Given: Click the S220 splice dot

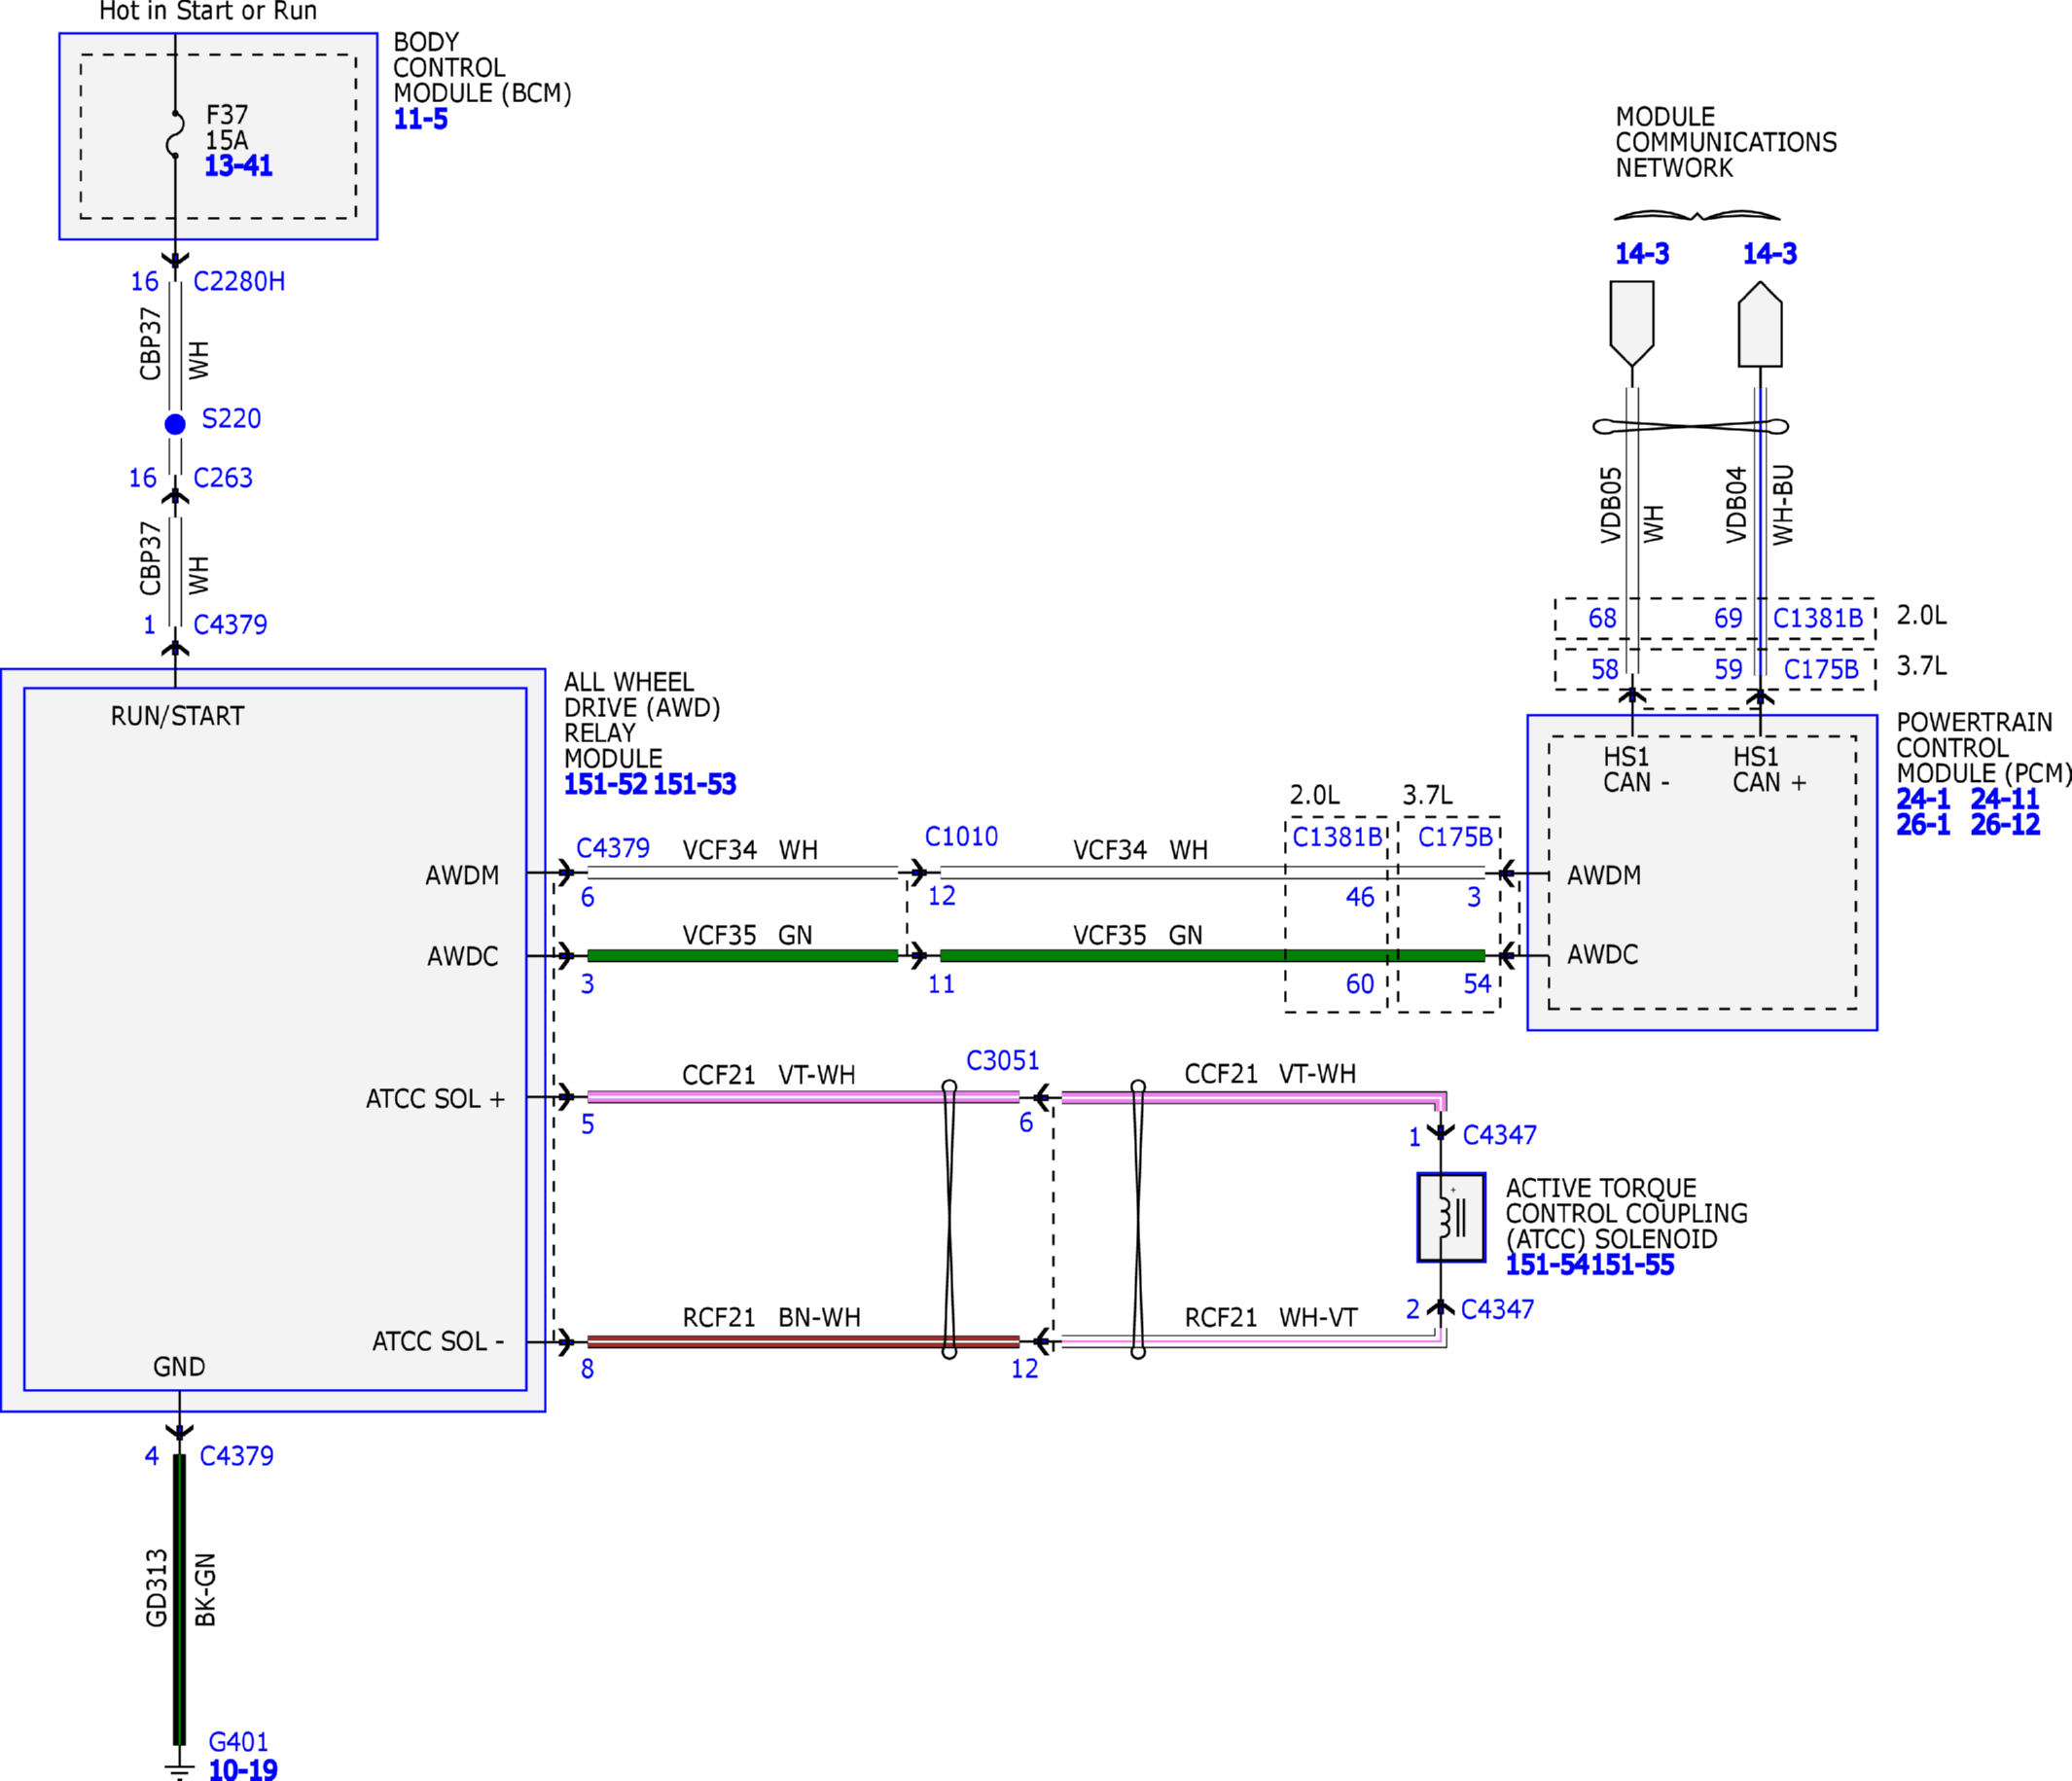Looking at the screenshot, I should click(175, 424).
